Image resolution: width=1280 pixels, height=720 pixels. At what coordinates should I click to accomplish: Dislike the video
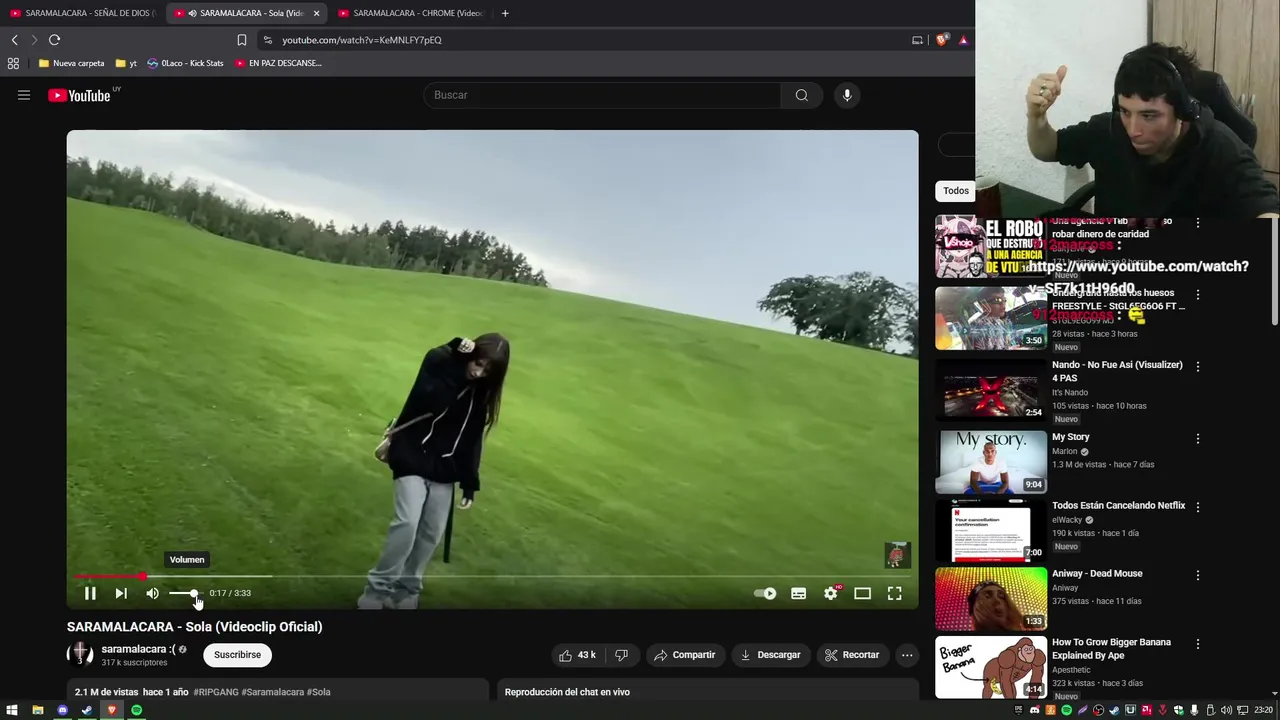(621, 655)
